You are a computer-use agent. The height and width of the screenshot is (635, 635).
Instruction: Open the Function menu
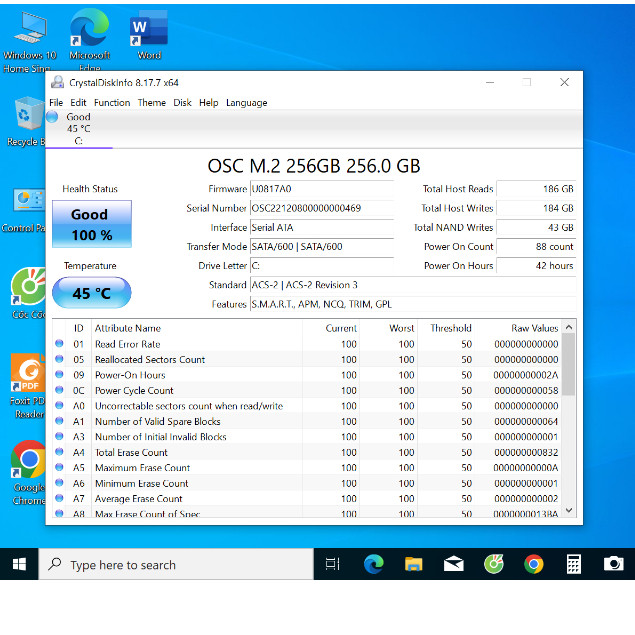tap(112, 102)
